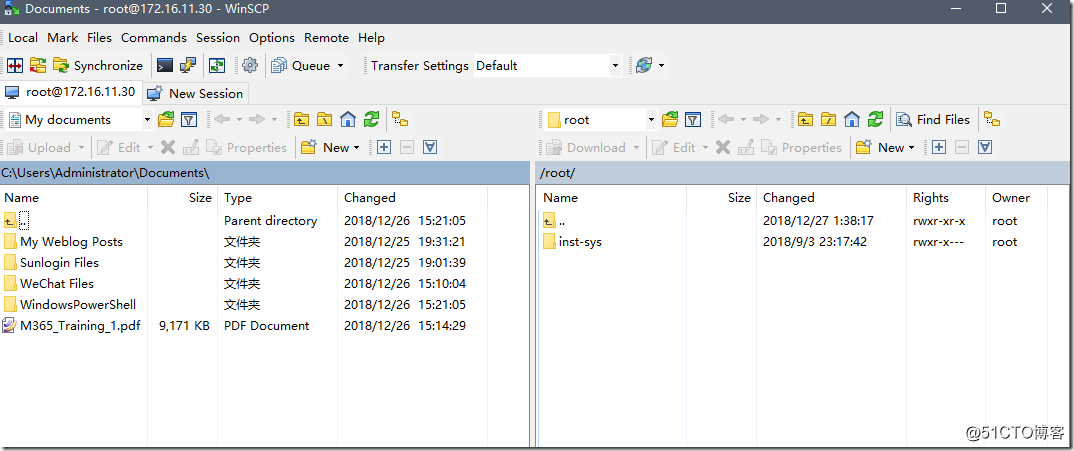Click the remote panel filter icon

[x=693, y=120]
